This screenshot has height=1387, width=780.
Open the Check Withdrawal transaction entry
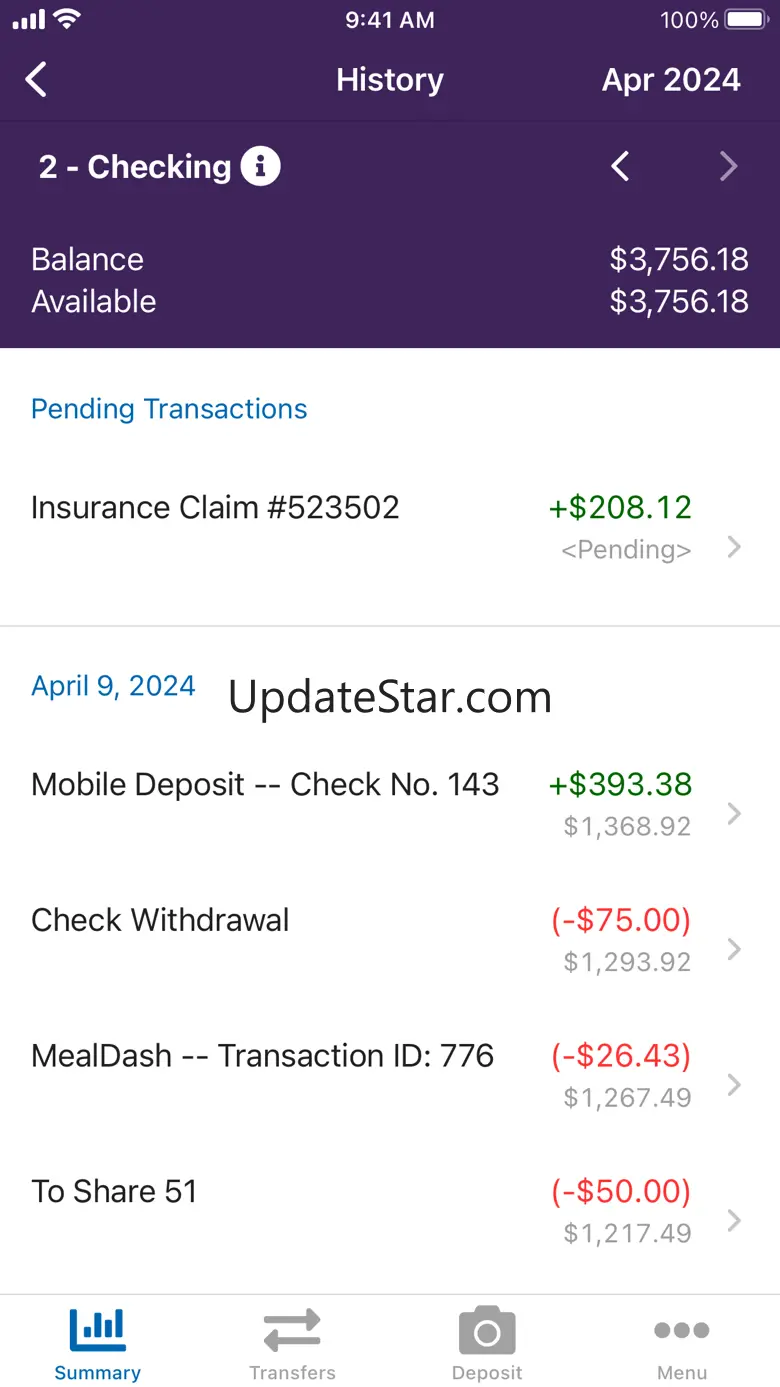point(390,940)
